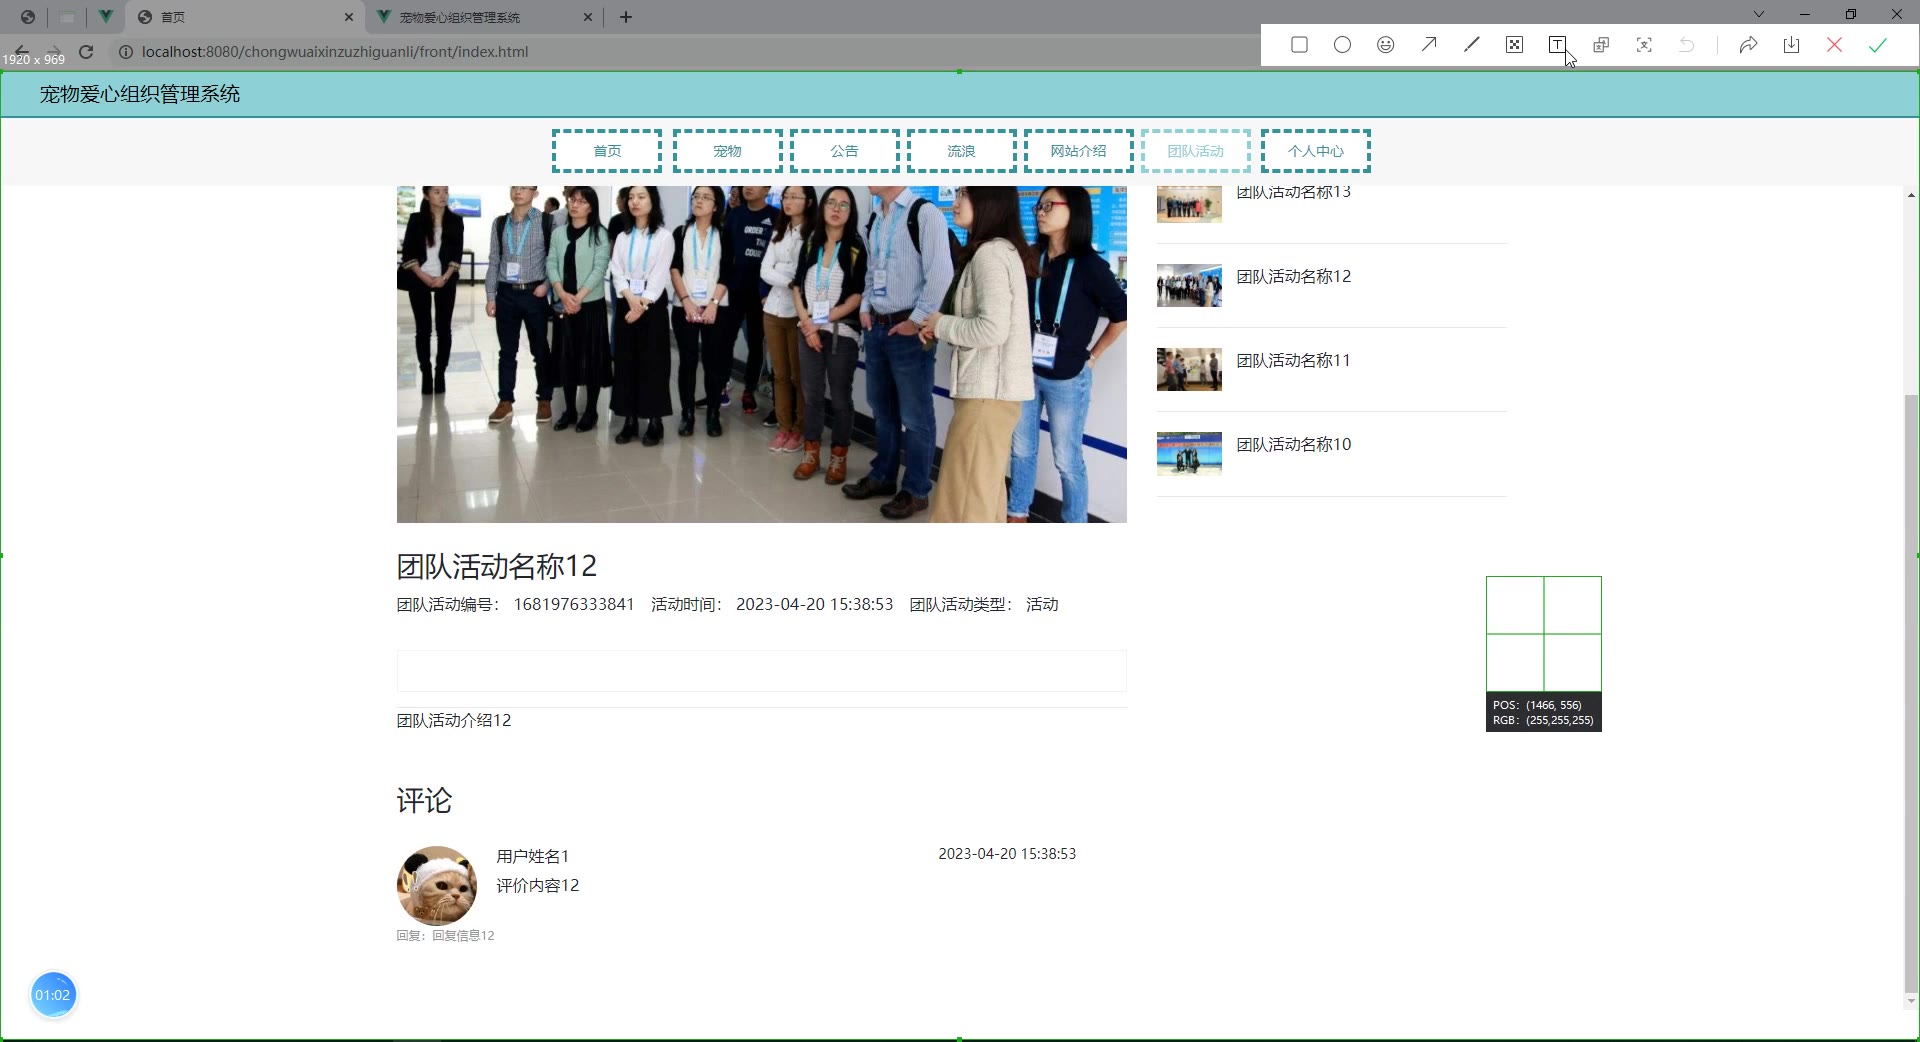Screen dimensions: 1920x1042
Task: Click the overlapping-squares icon in screenshot toolbar
Action: [x=1601, y=45]
